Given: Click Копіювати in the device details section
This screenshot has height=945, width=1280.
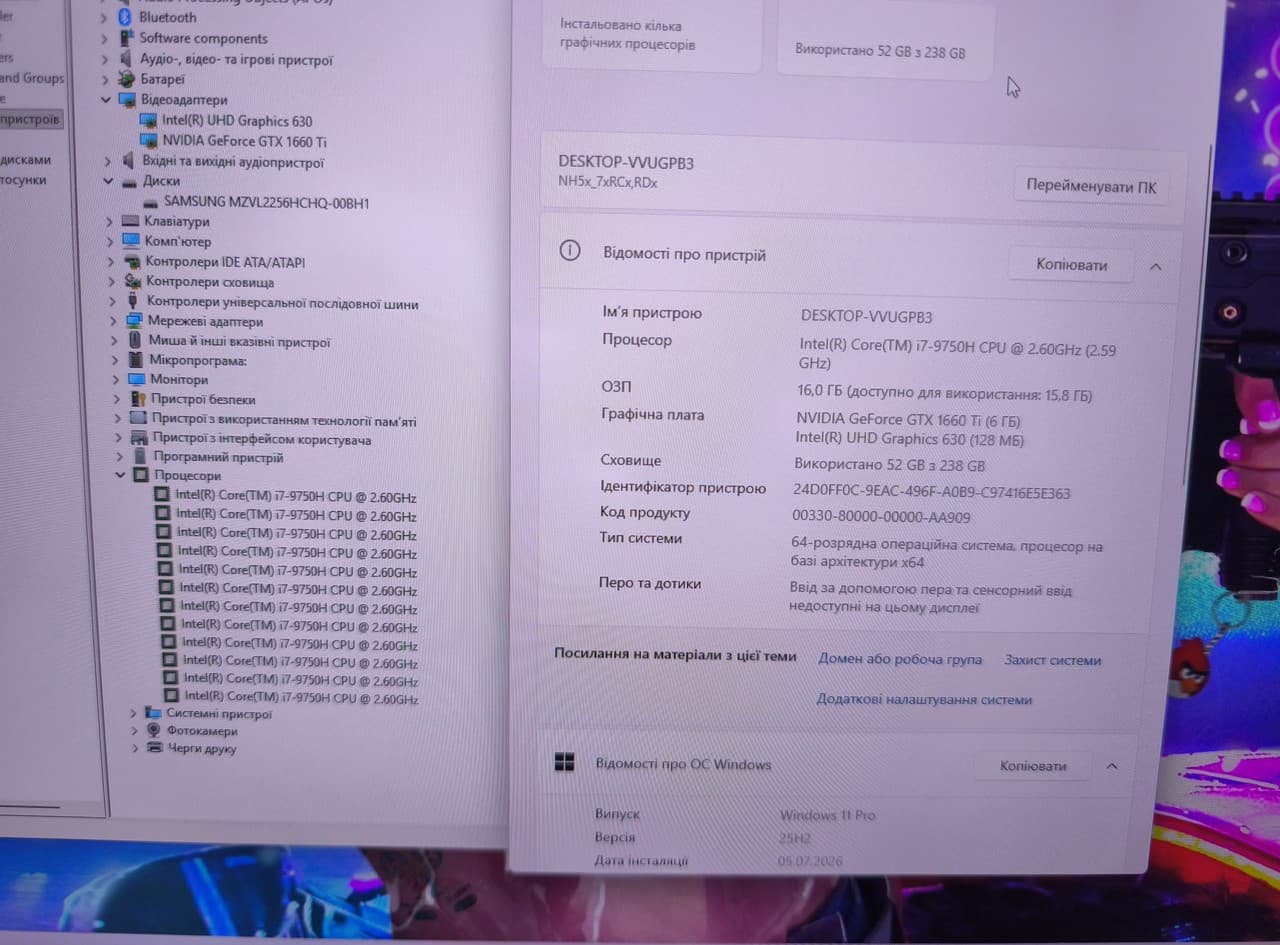Looking at the screenshot, I should pos(1071,265).
